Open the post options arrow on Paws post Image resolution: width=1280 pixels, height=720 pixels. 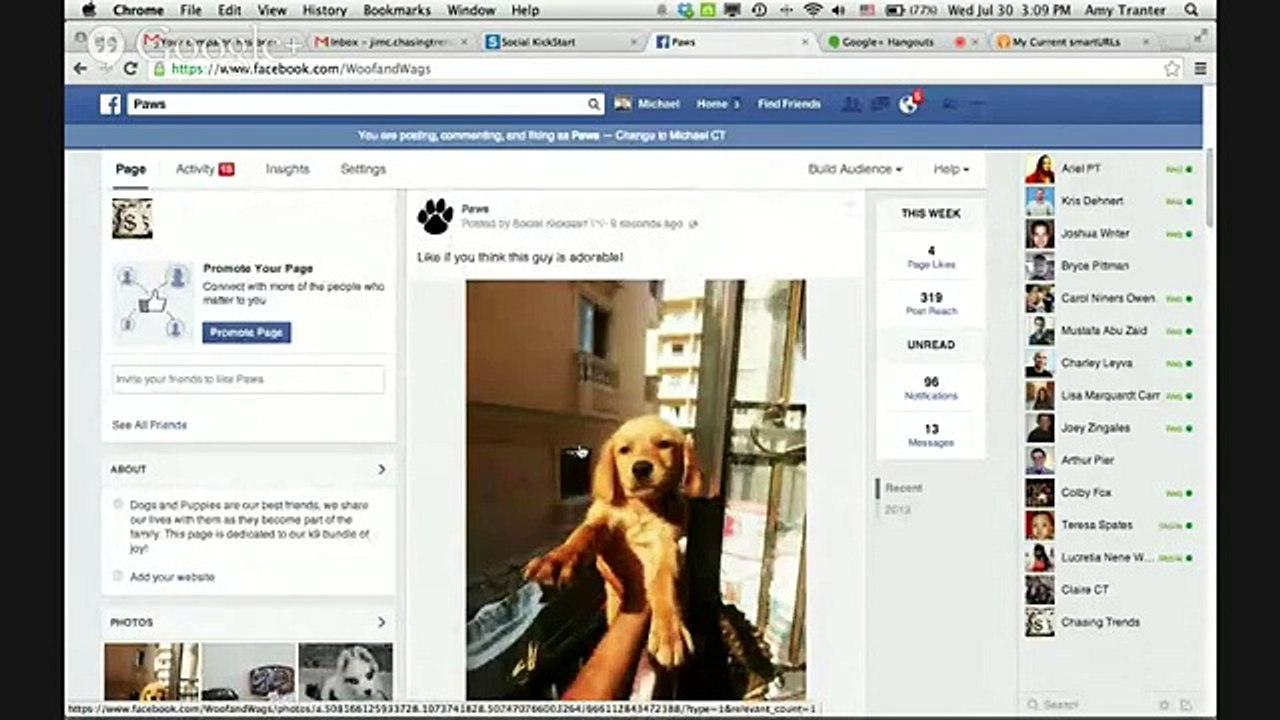(x=850, y=207)
